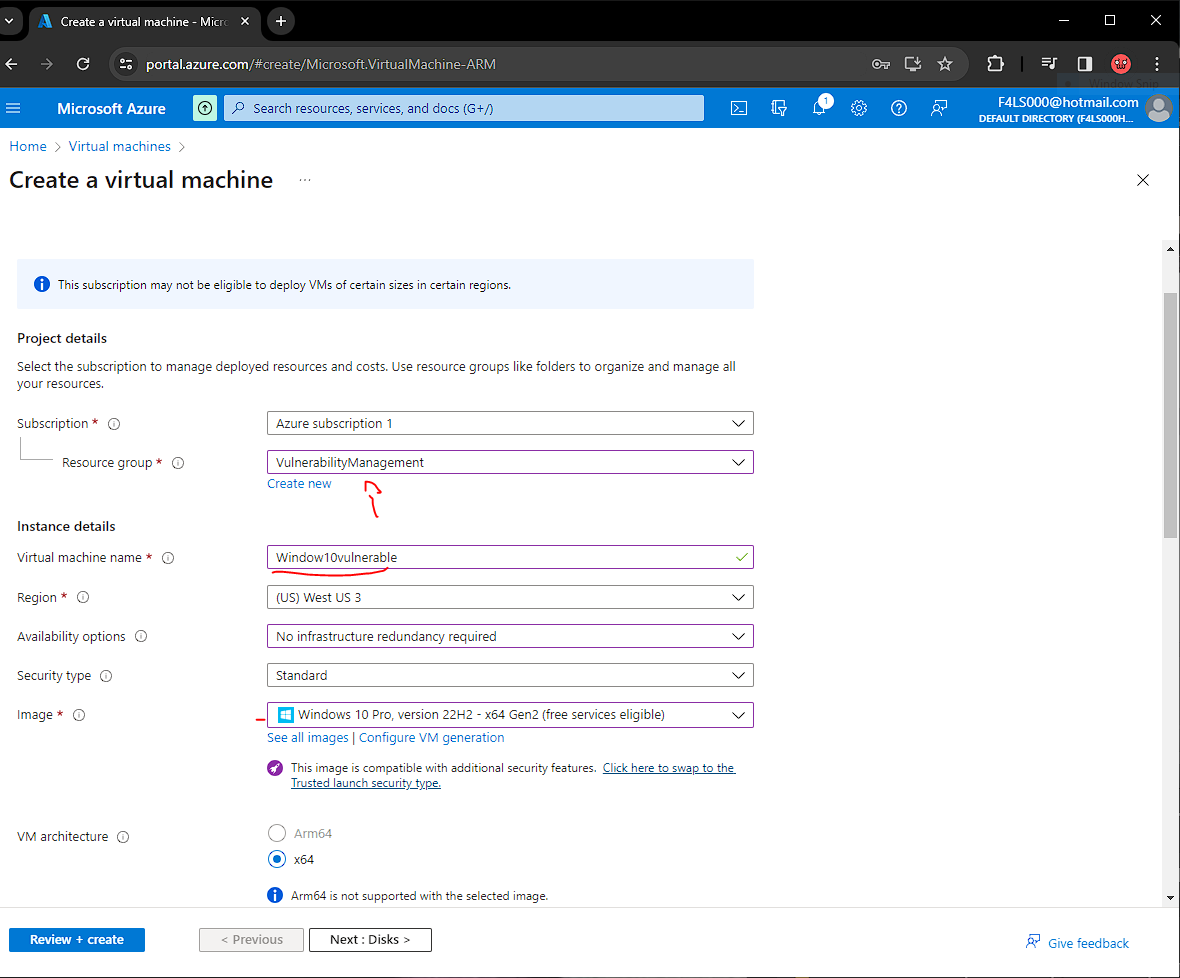The width and height of the screenshot is (1180, 978).
Task: Show info tooltip next to Security type
Action: [x=106, y=676]
